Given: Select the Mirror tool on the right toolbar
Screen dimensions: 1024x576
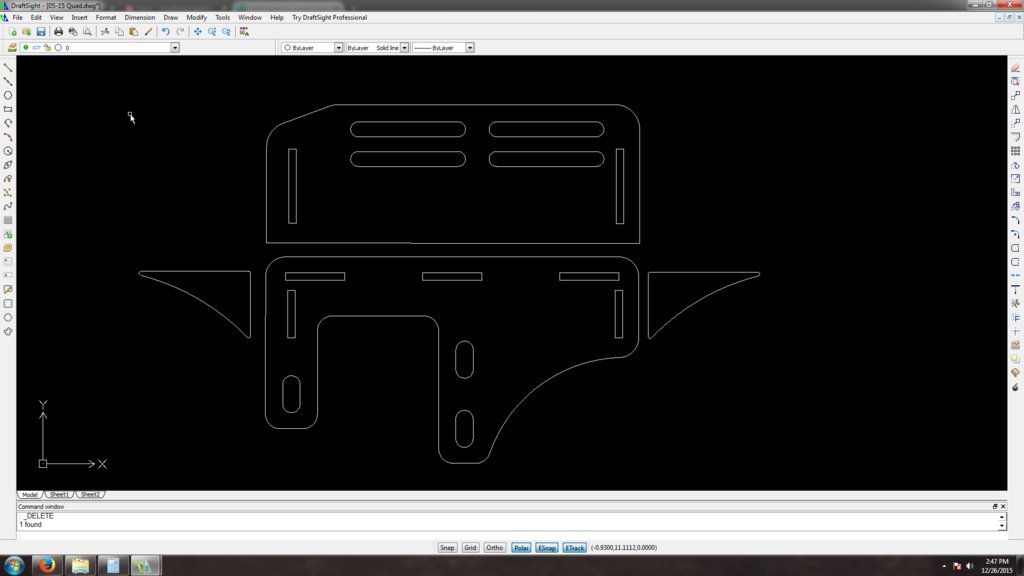Looking at the screenshot, I should point(1016,109).
